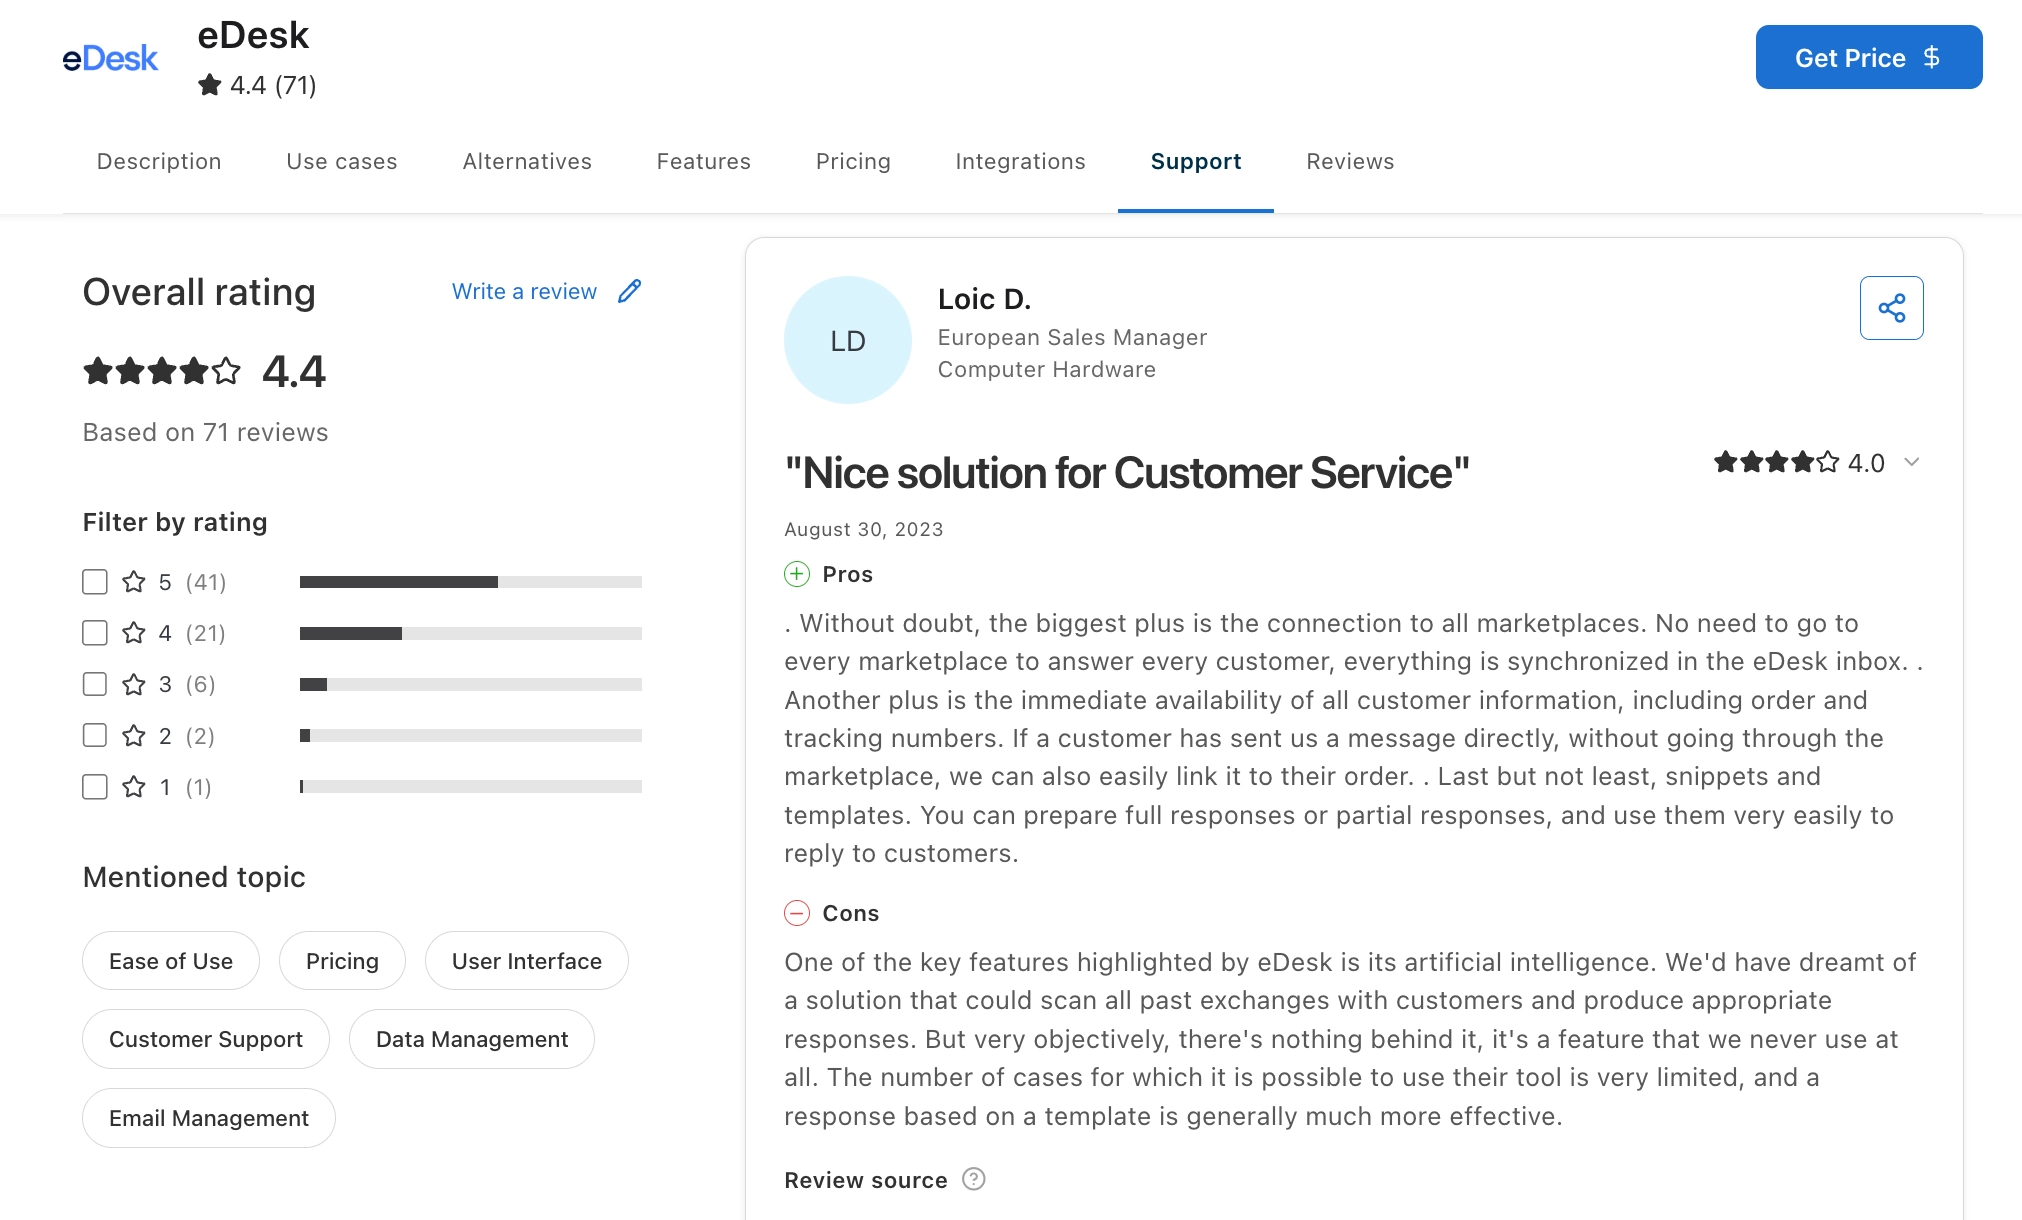The image size is (2022, 1220).
Task: Enable the 4-star rating filter checkbox
Action: coord(94,632)
